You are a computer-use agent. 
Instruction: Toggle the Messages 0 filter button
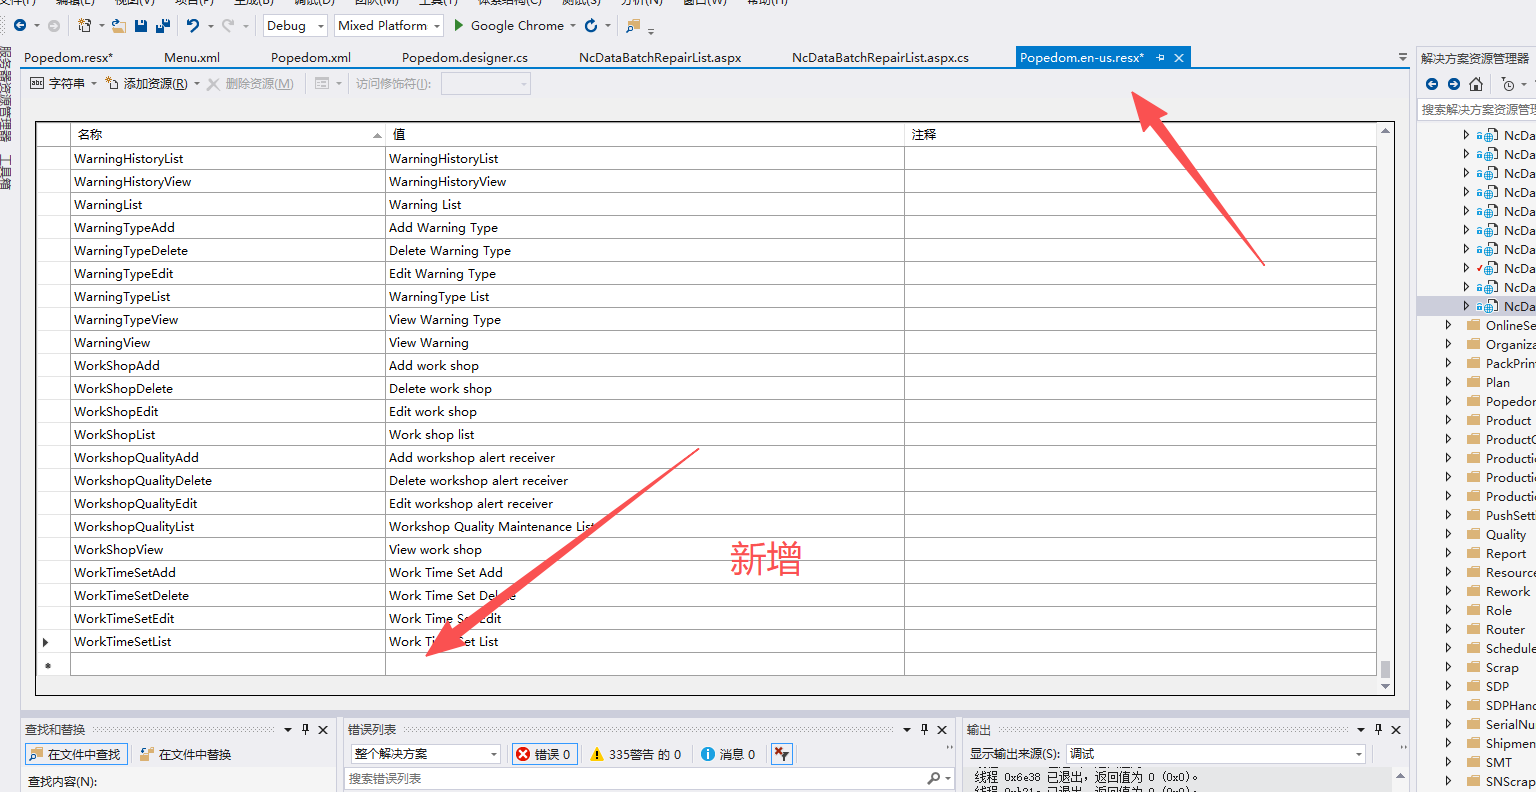tap(728, 754)
